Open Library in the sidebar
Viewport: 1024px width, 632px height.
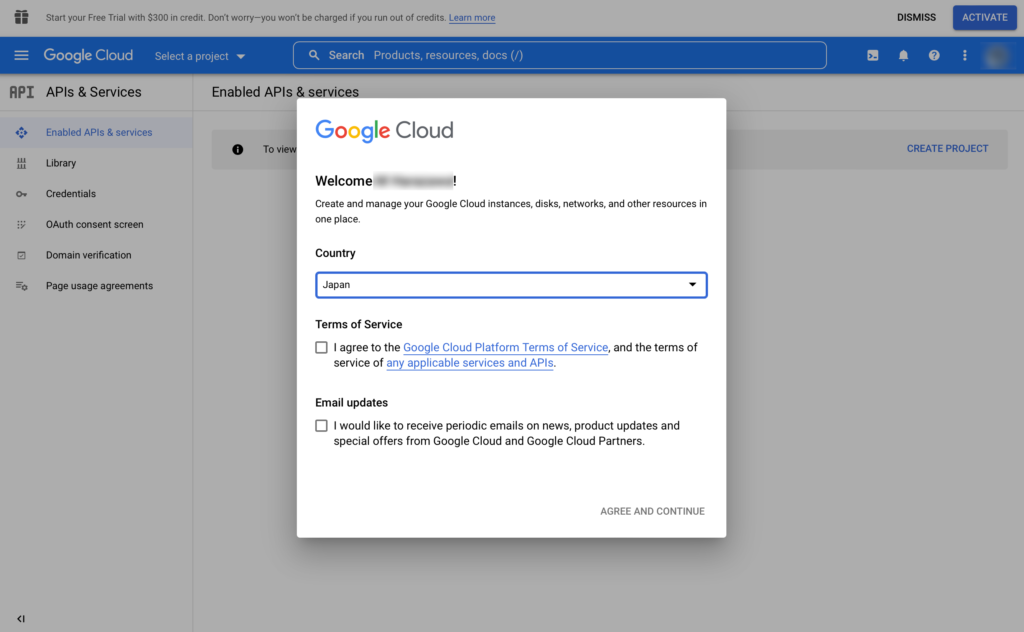[x=61, y=163]
